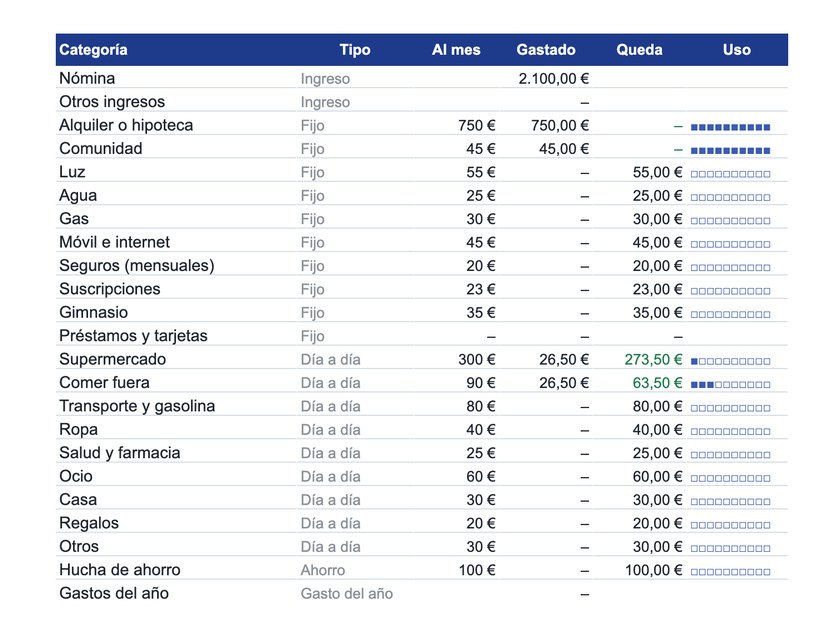Select the Comer fuera usage progress bar
Image resolution: width=840 pixels, height=630 pixels.
pyautogui.click(x=730, y=385)
